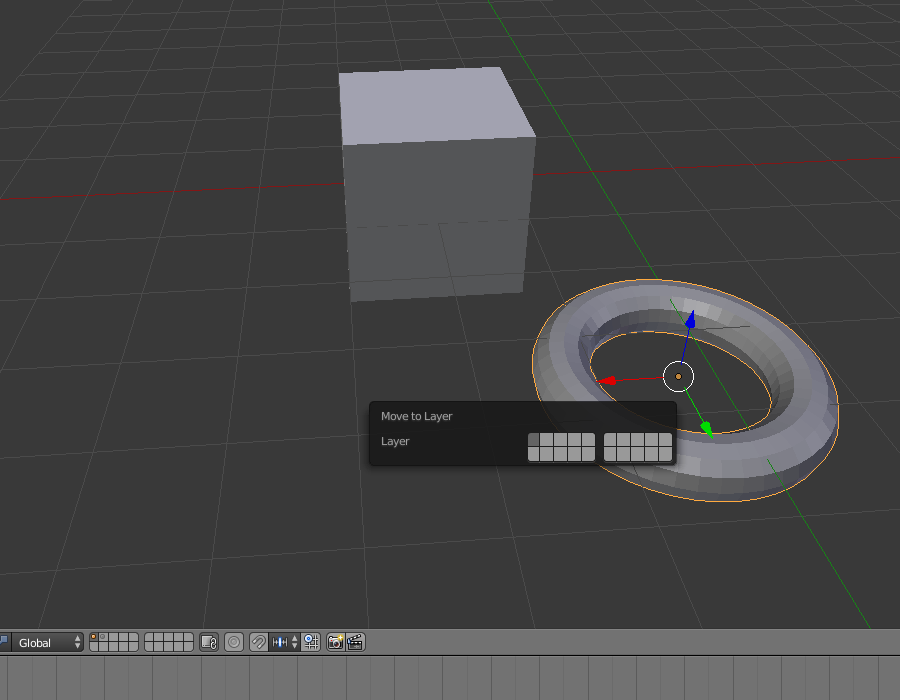Screen dimensions: 900x700
Task: Open the proportional editing circle icon
Action: (x=234, y=643)
